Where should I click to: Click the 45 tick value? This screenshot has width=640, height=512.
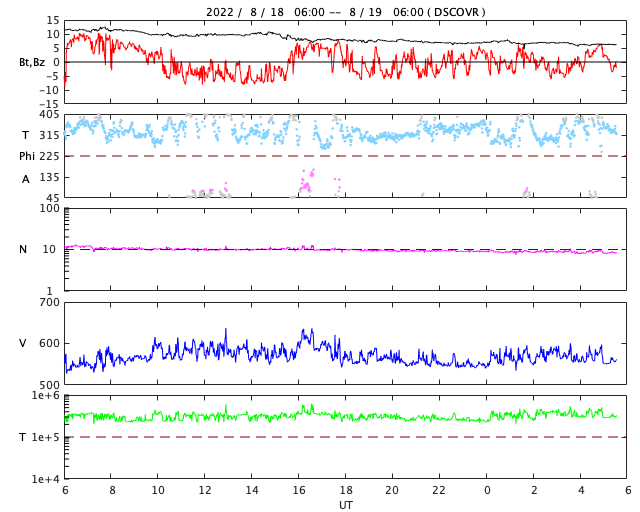[x=53, y=198]
